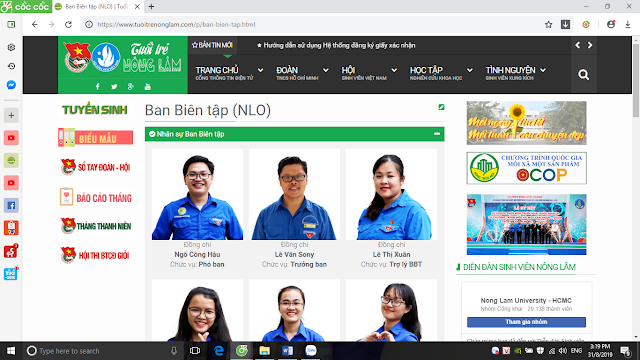Click the Twitter icon under site logo

coord(114,87)
